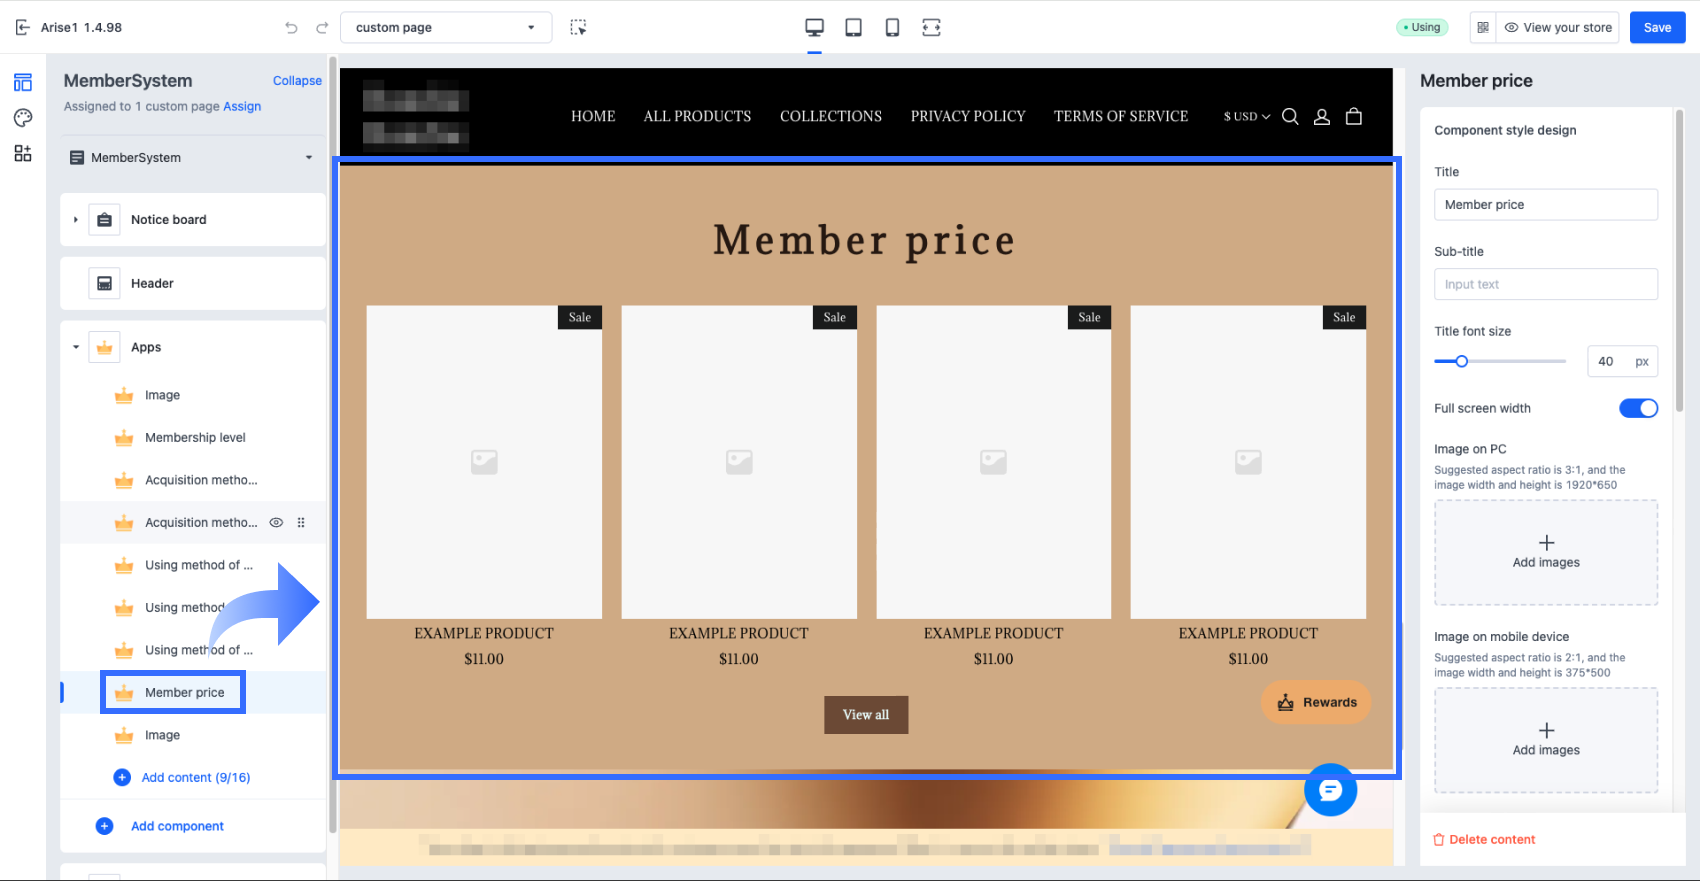Undo the last change
The width and height of the screenshot is (1700, 881).
click(x=291, y=27)
